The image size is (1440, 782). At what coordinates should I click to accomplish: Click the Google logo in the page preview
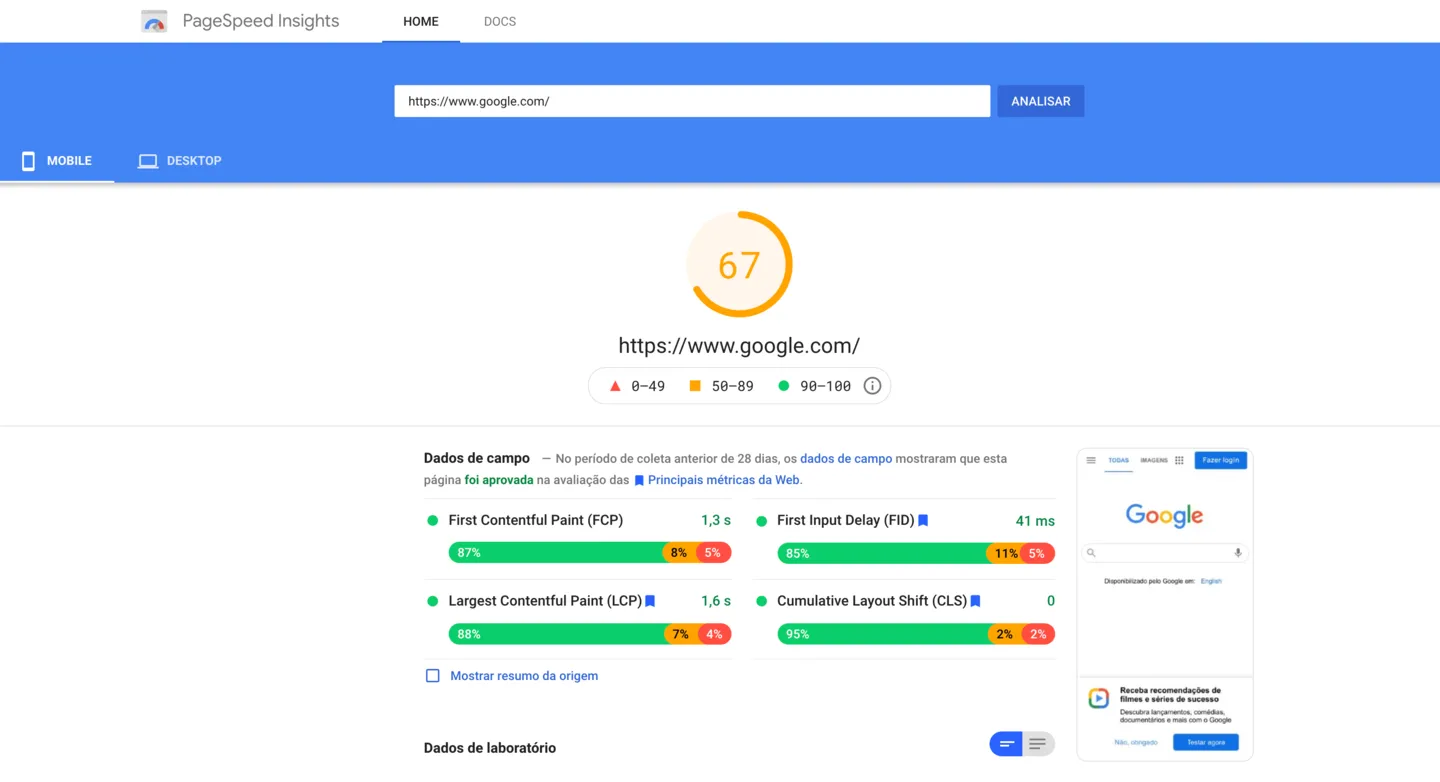point(1165,515)
